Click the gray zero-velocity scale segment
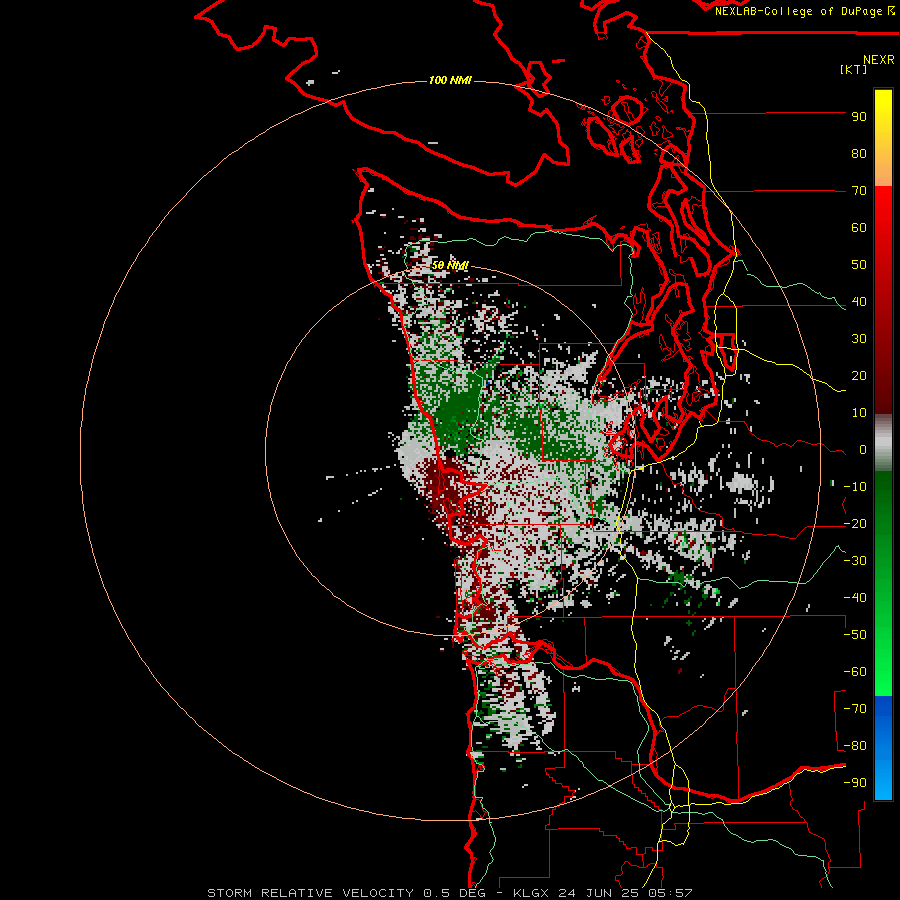900x900 pixels. pos(883,443)
